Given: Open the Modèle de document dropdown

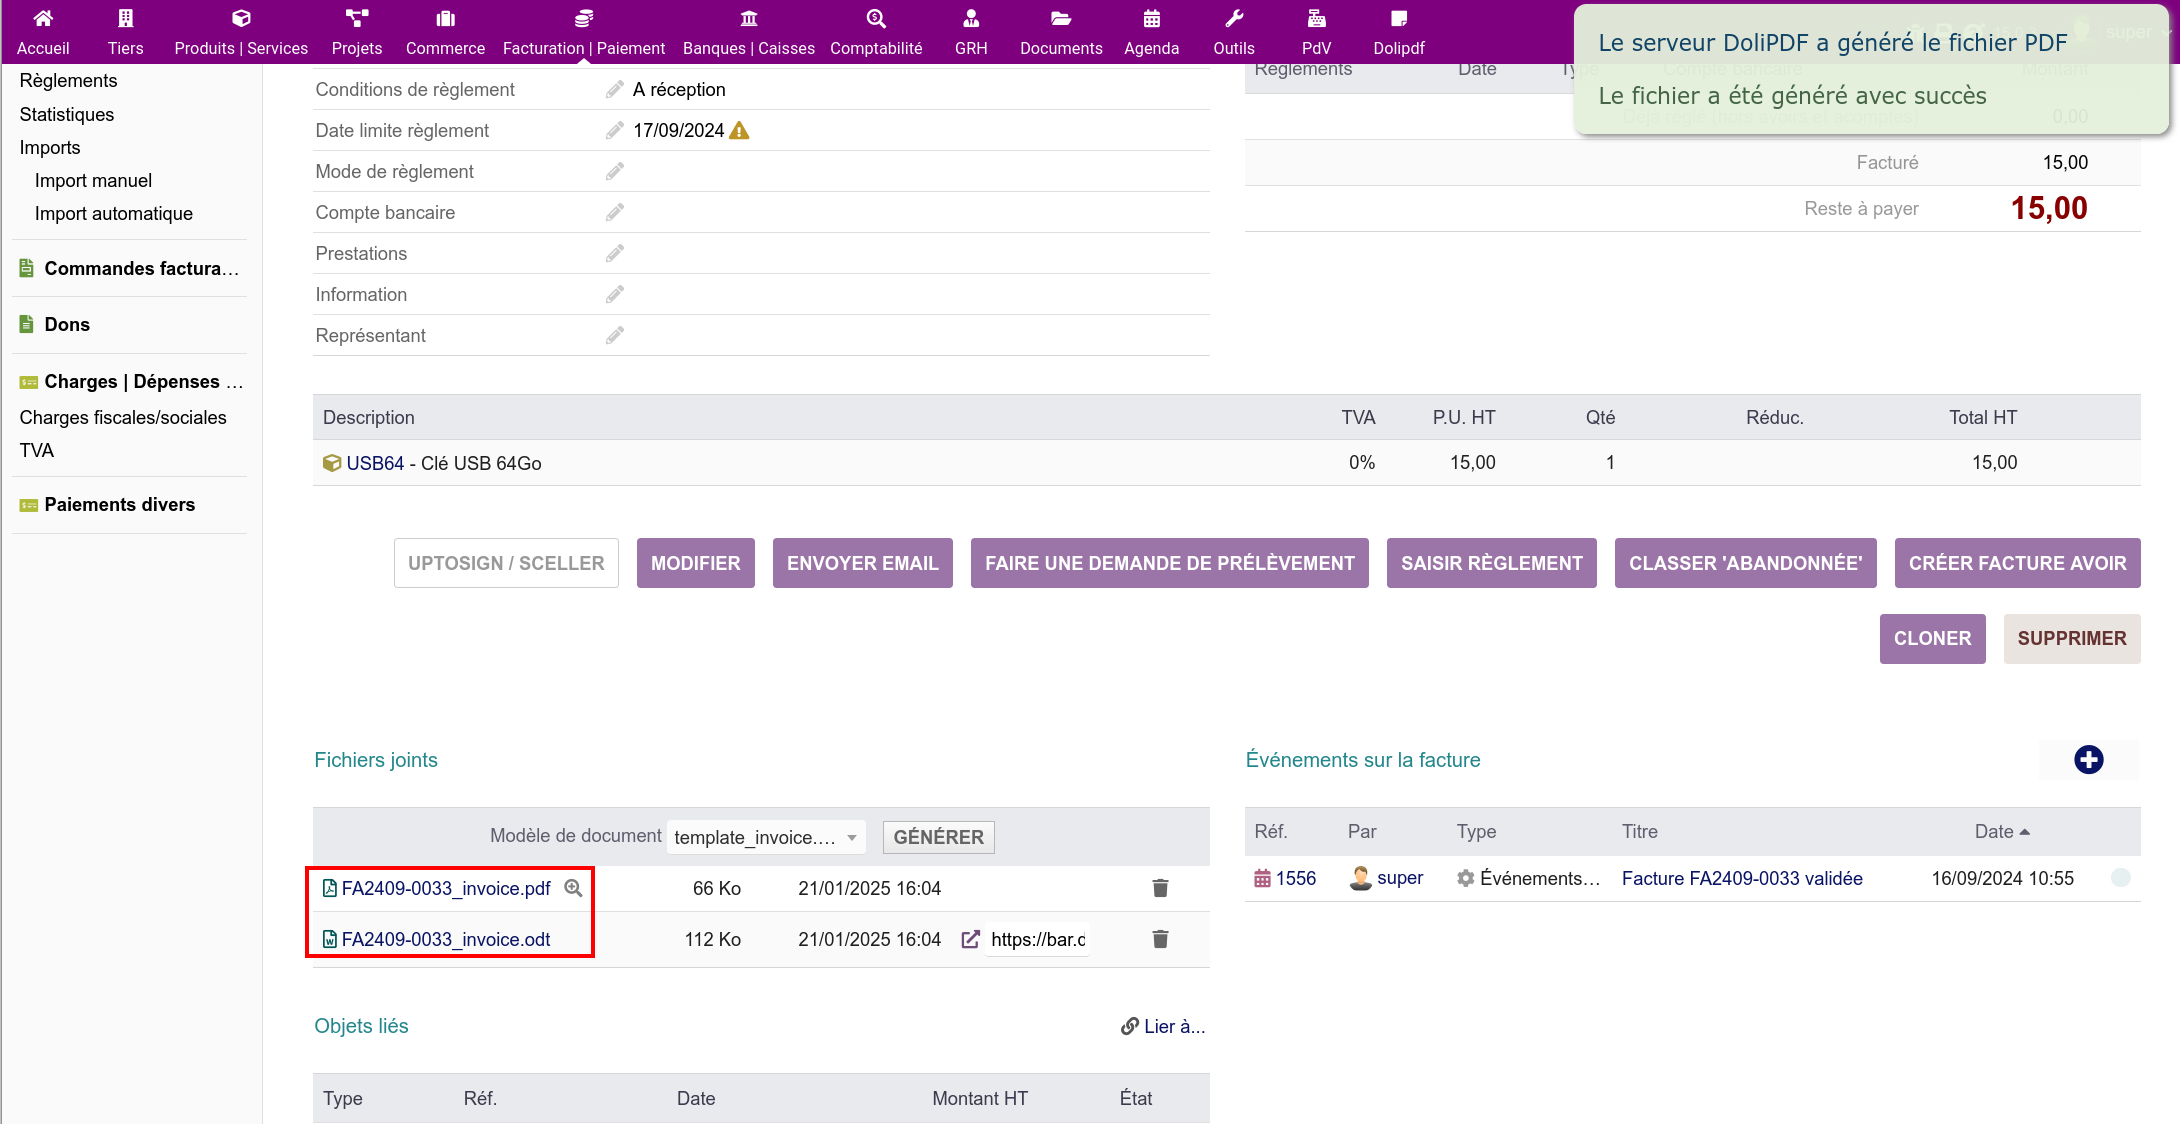Looking at the screenshot, I should 766,837.
